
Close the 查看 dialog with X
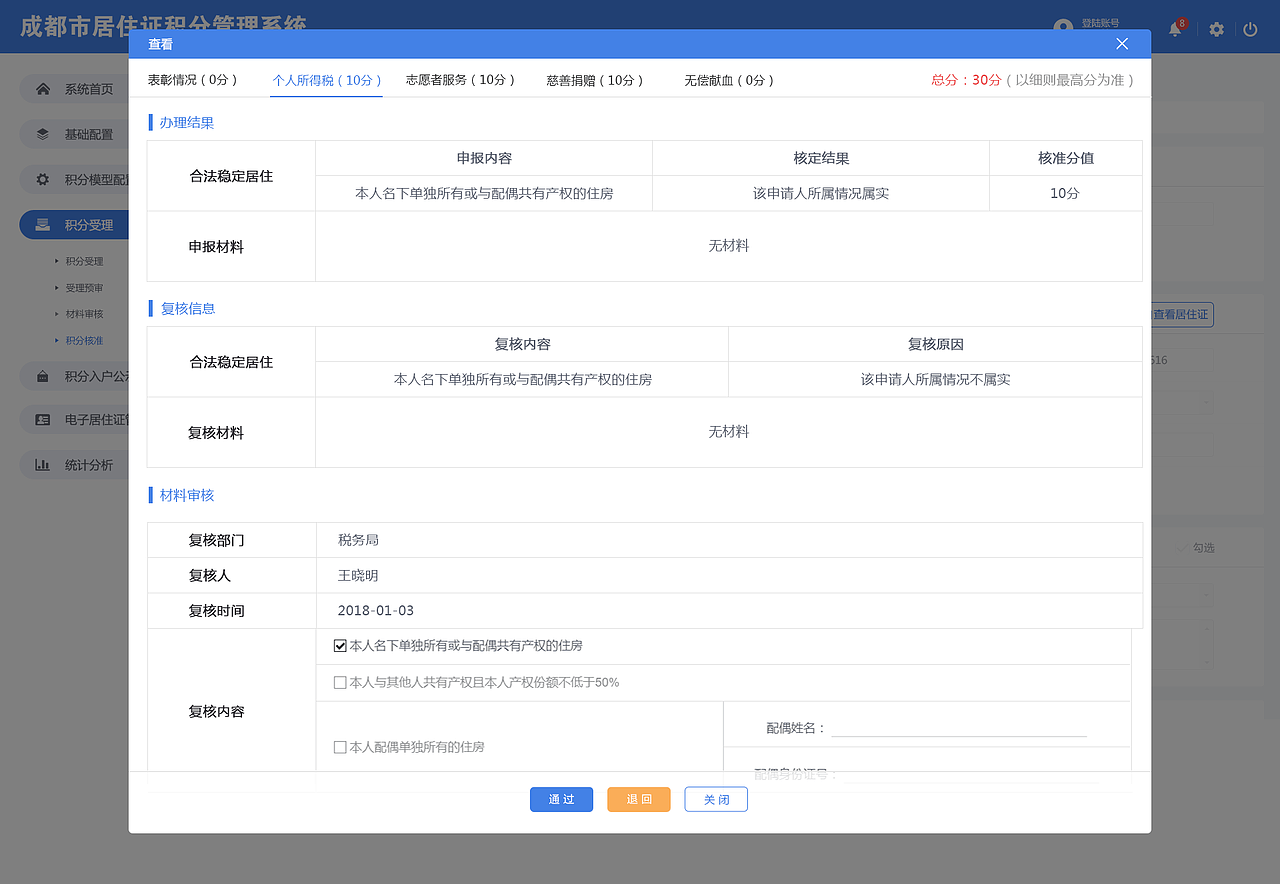pyautogui.click(x=1122, y=44)
